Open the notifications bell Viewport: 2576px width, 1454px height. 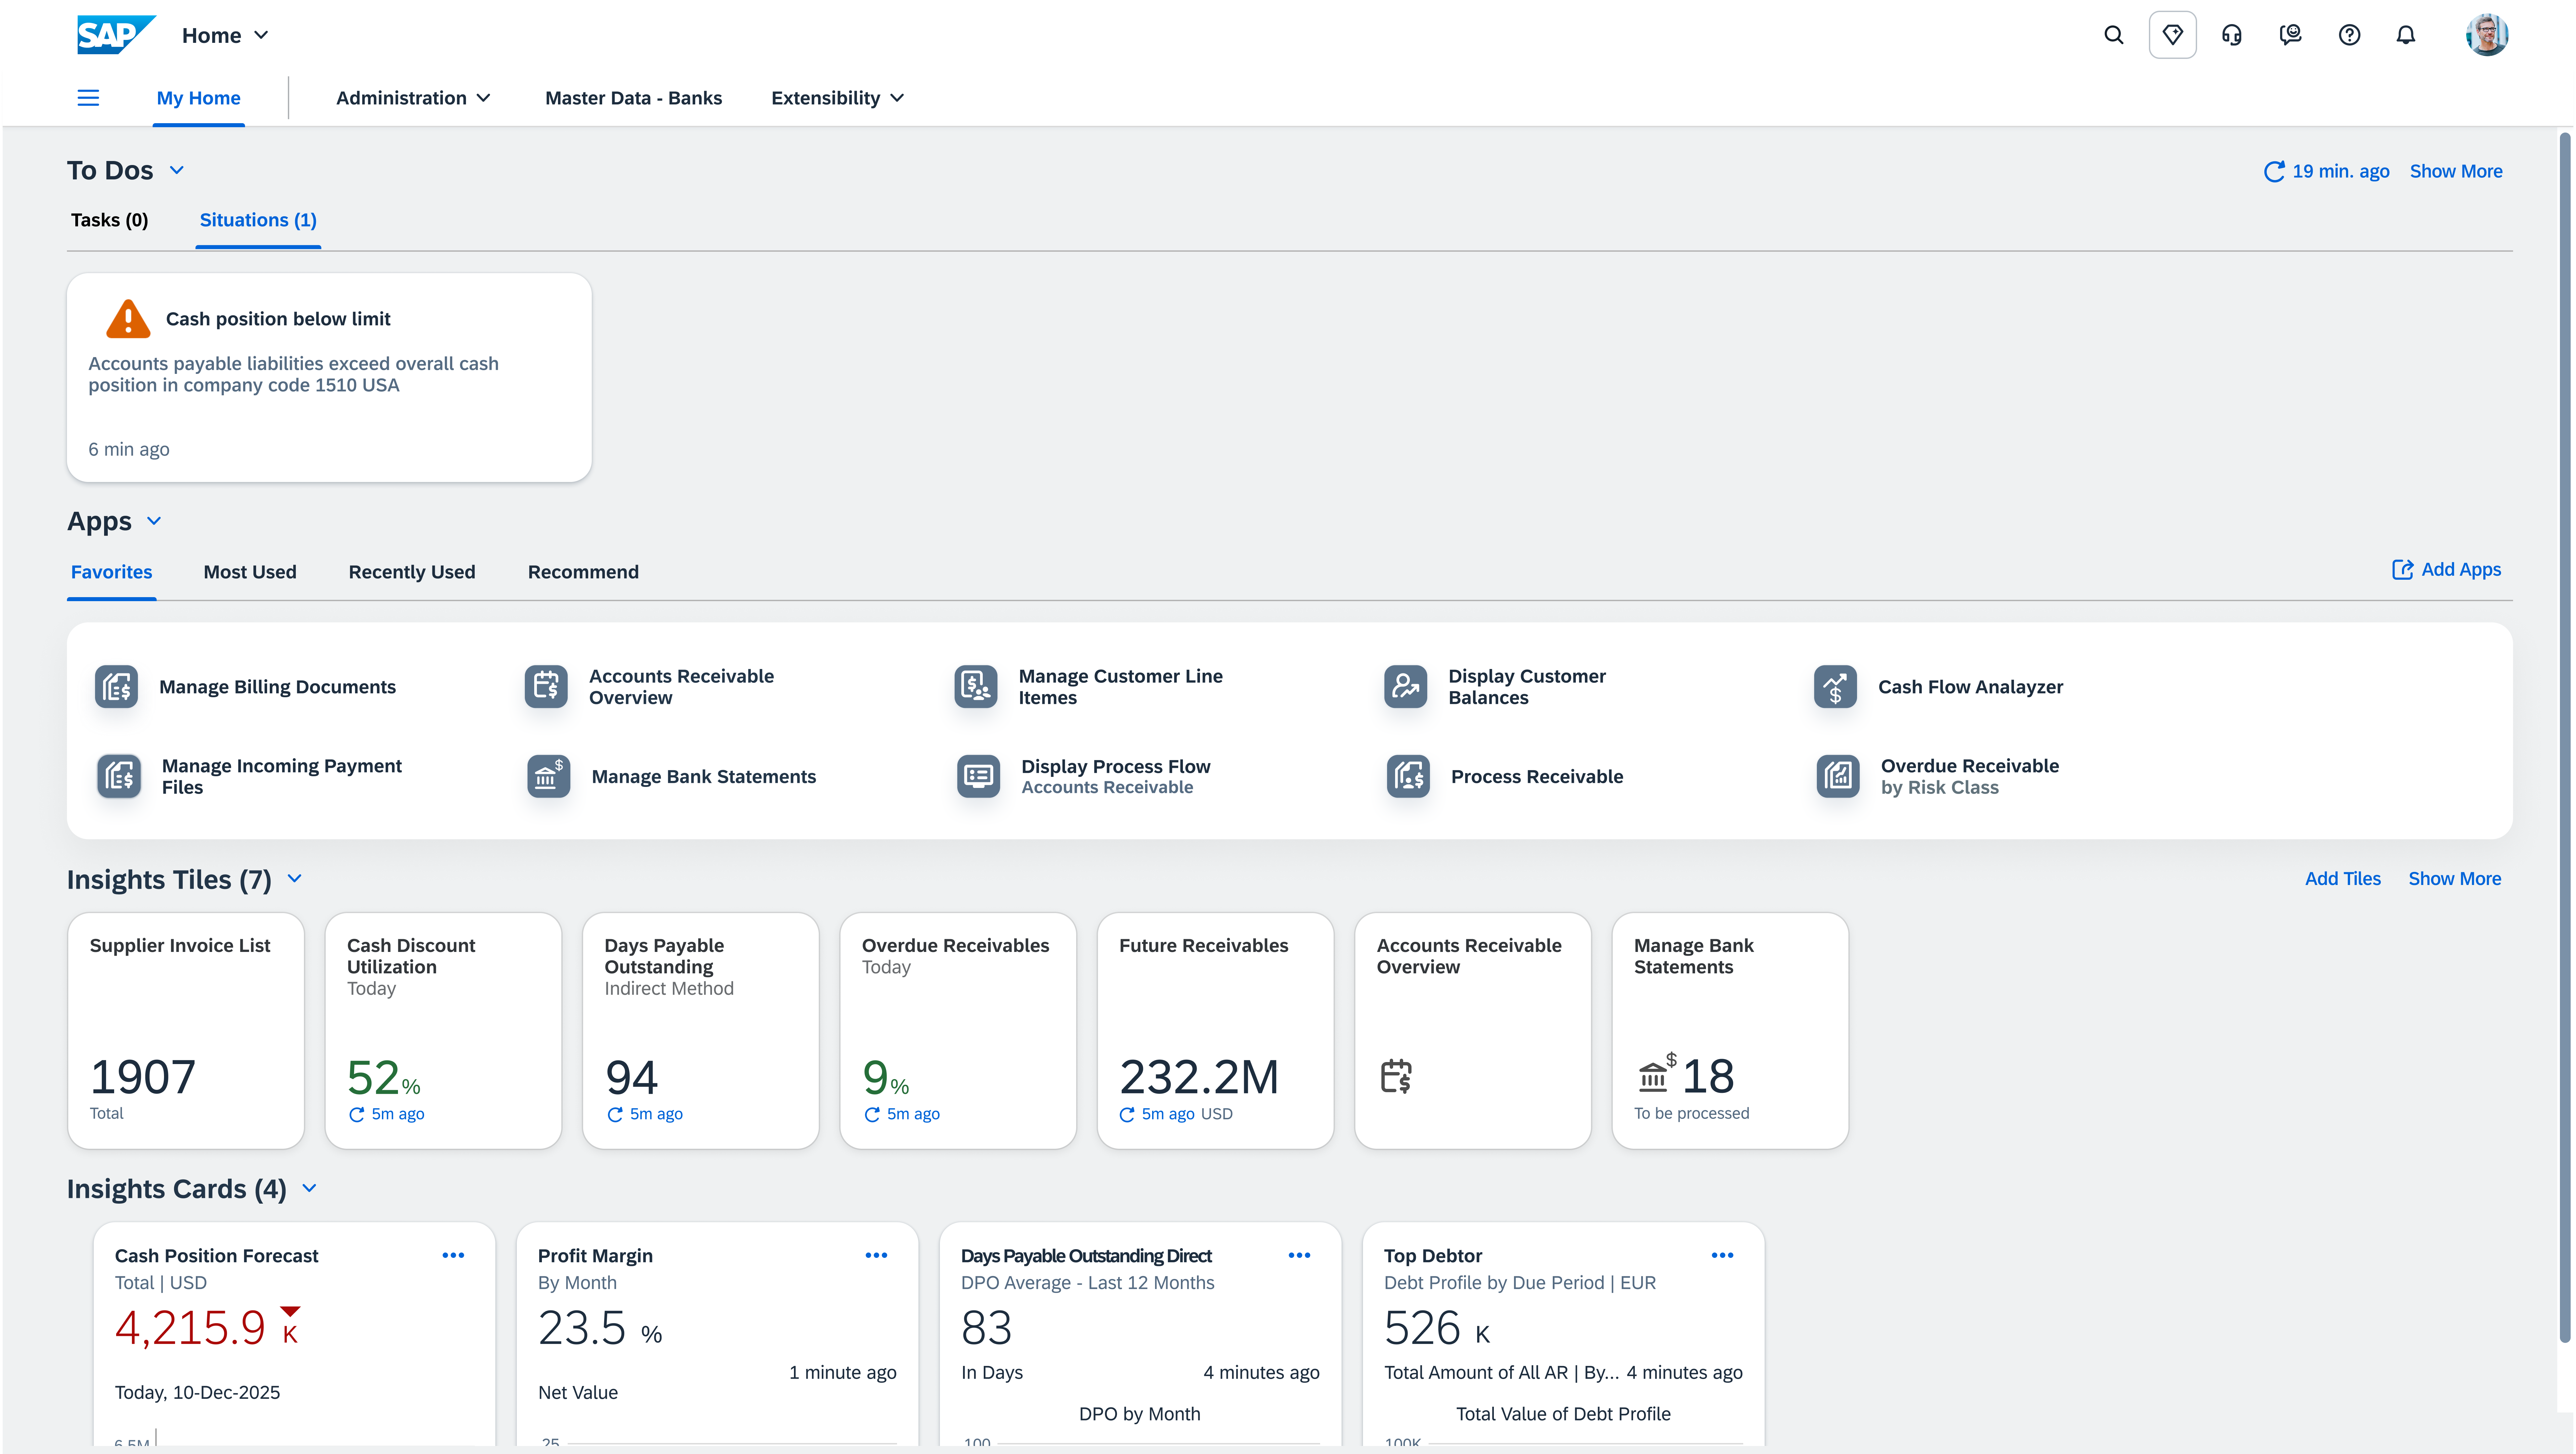[2406, 35]
